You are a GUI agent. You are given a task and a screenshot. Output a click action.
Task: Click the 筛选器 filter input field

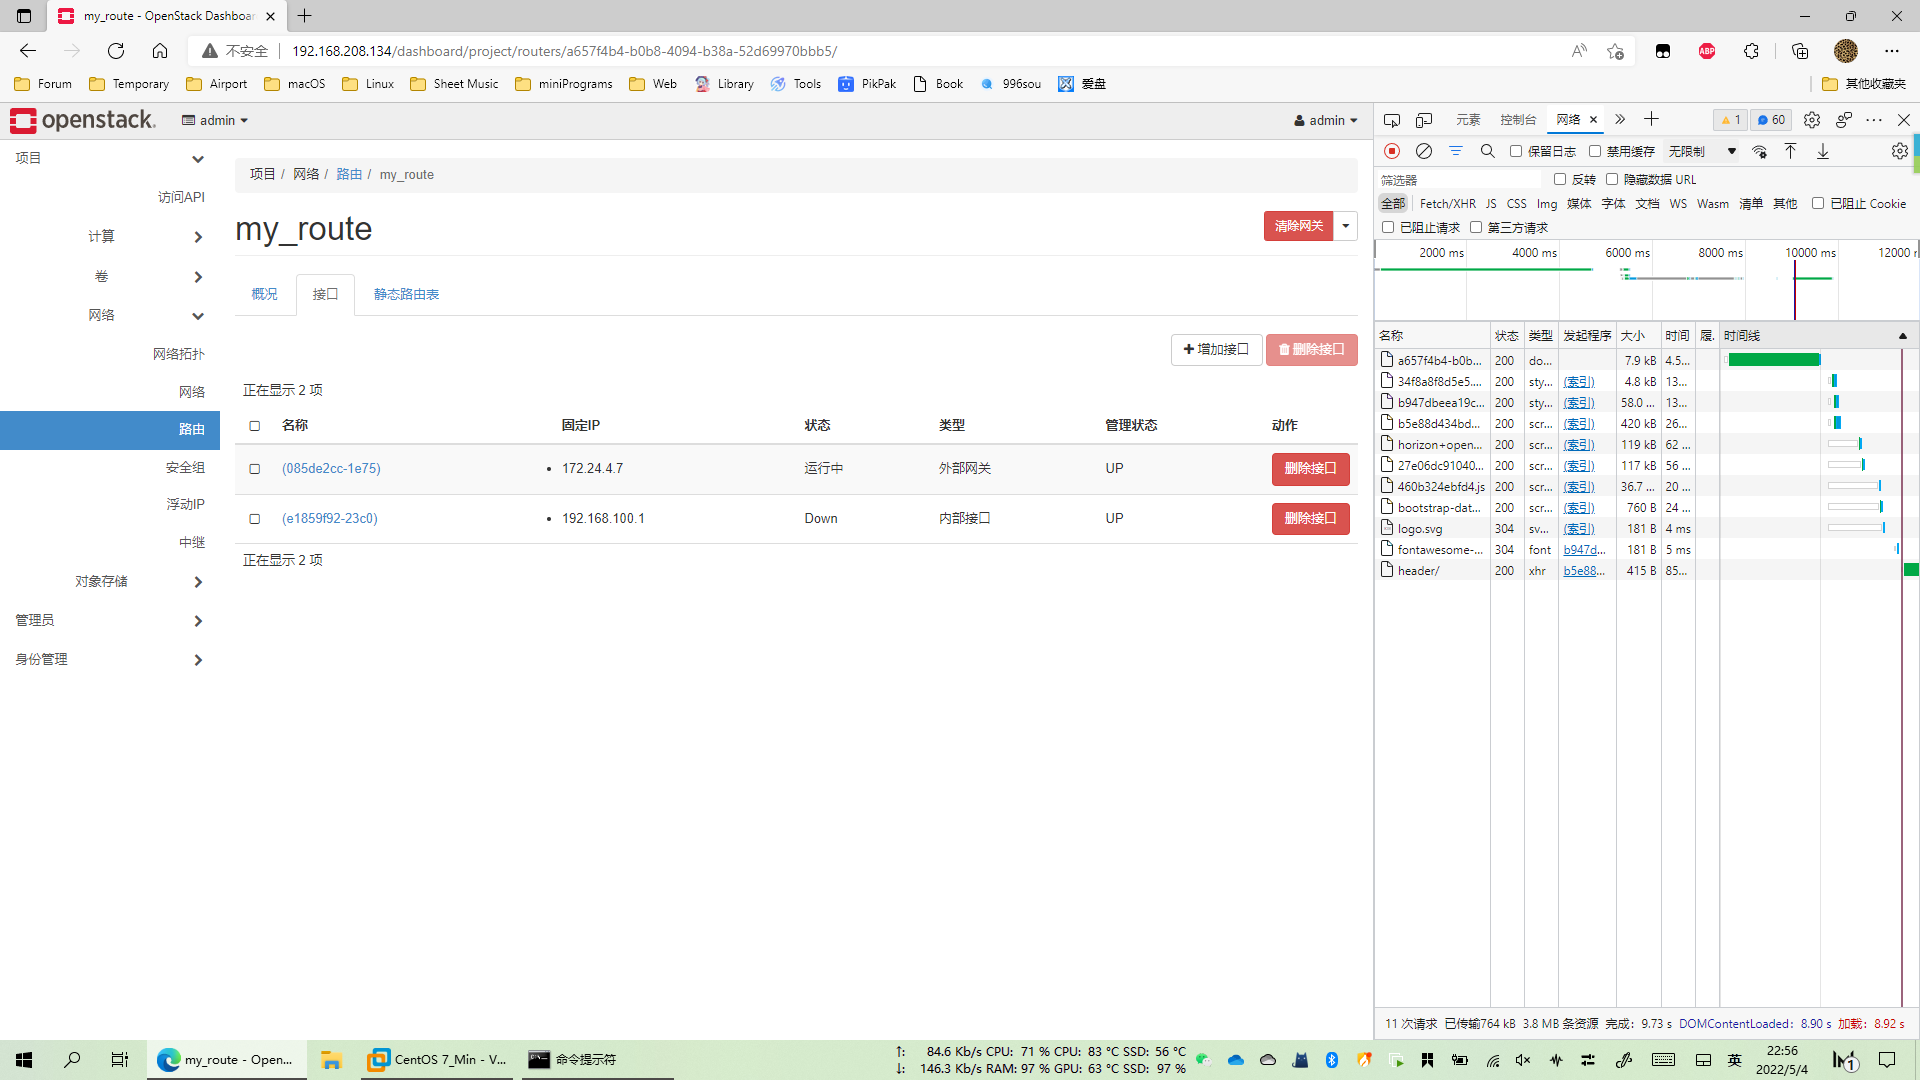pyautogui.click(x=1460, y=180)
